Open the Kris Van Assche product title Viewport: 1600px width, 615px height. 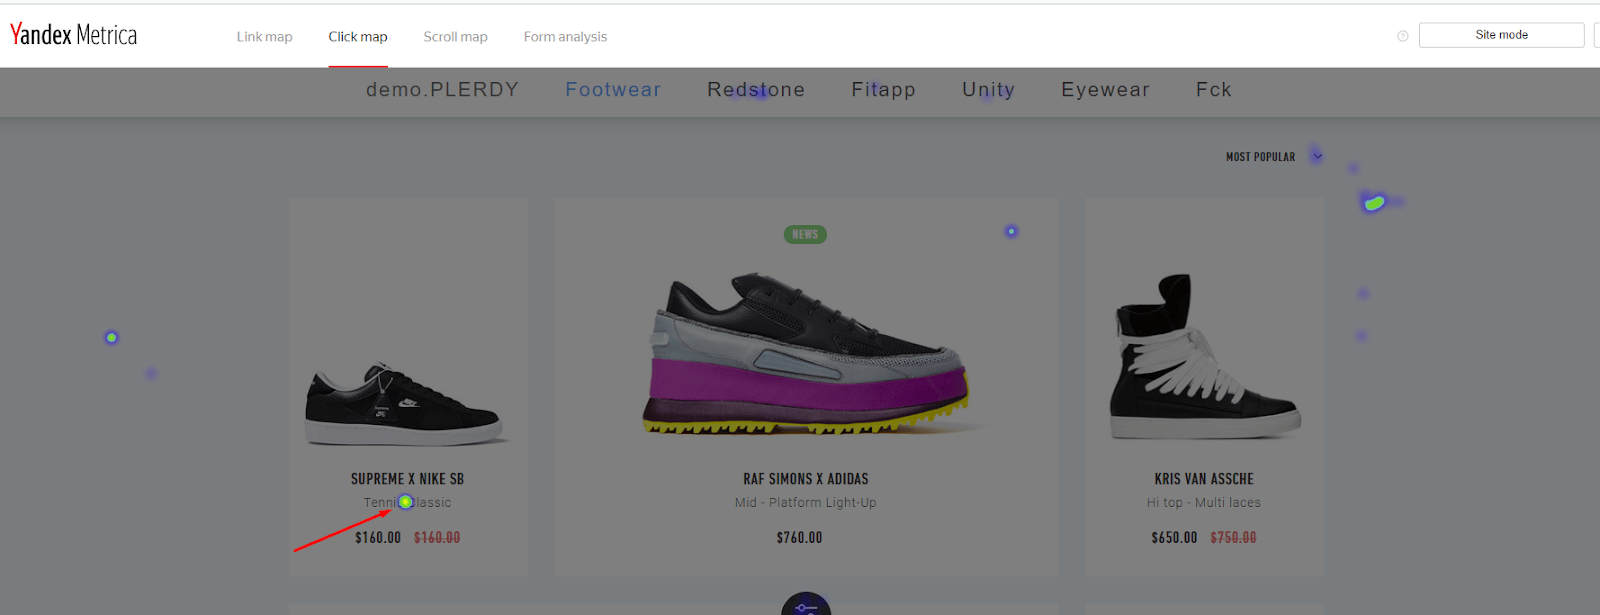point(1204,479)
